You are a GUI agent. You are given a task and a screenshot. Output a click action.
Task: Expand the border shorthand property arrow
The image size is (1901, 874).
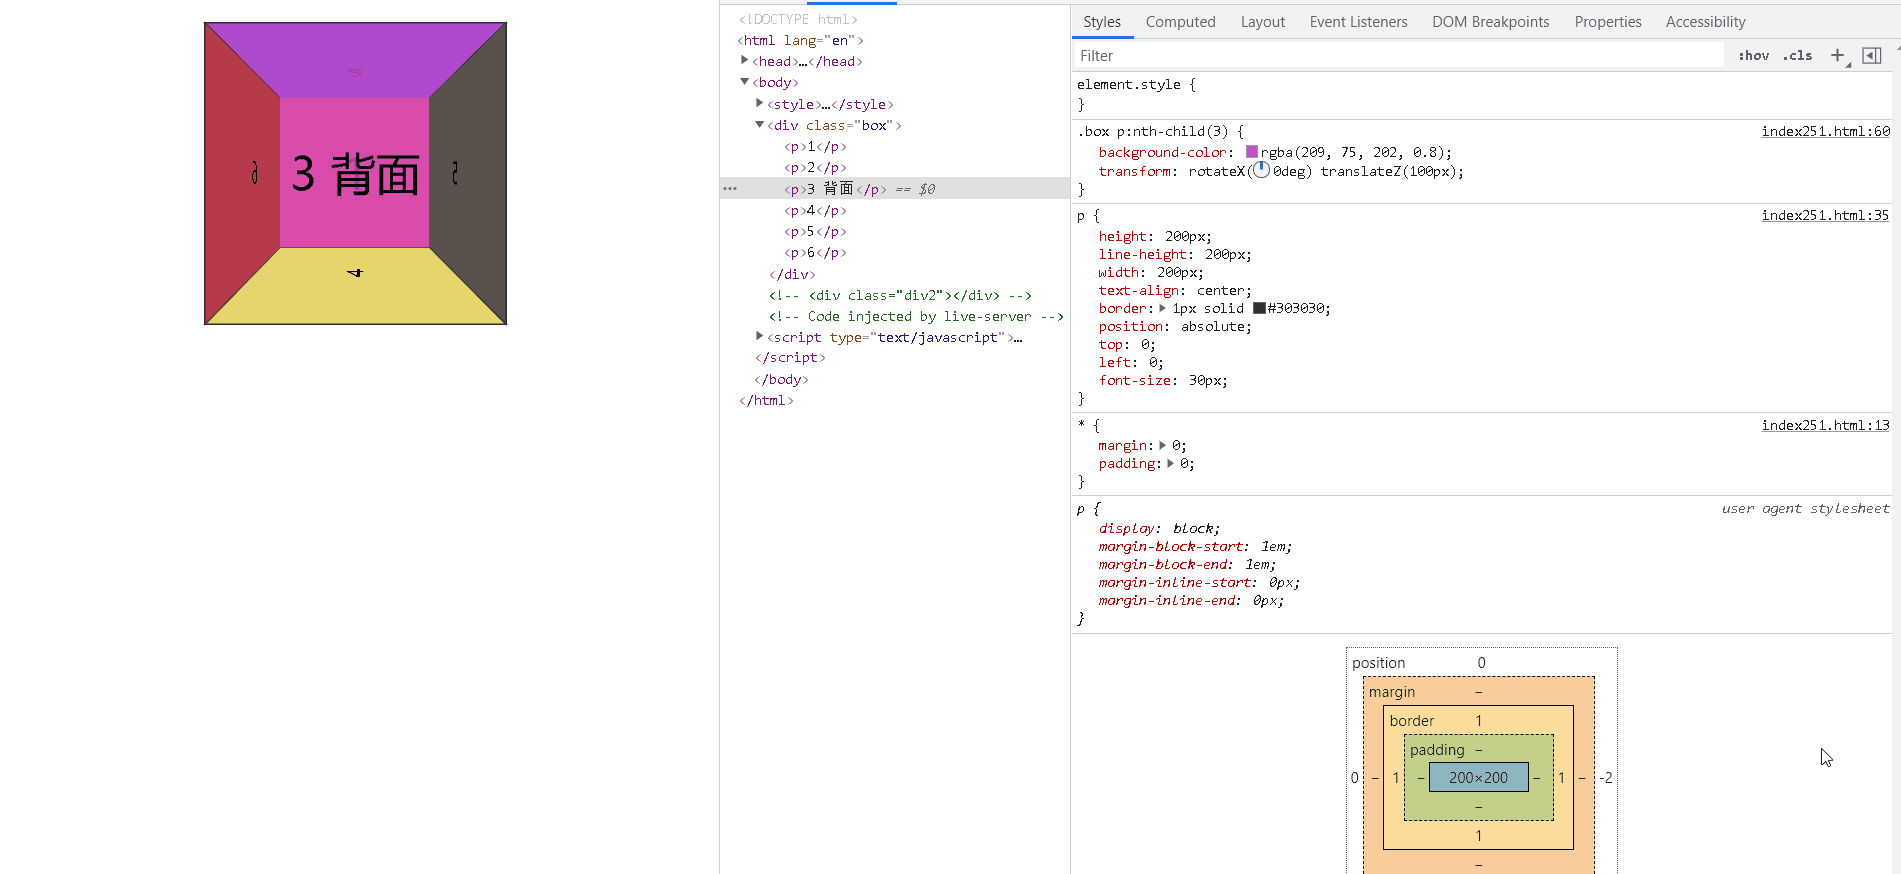tap(1162, 308)
